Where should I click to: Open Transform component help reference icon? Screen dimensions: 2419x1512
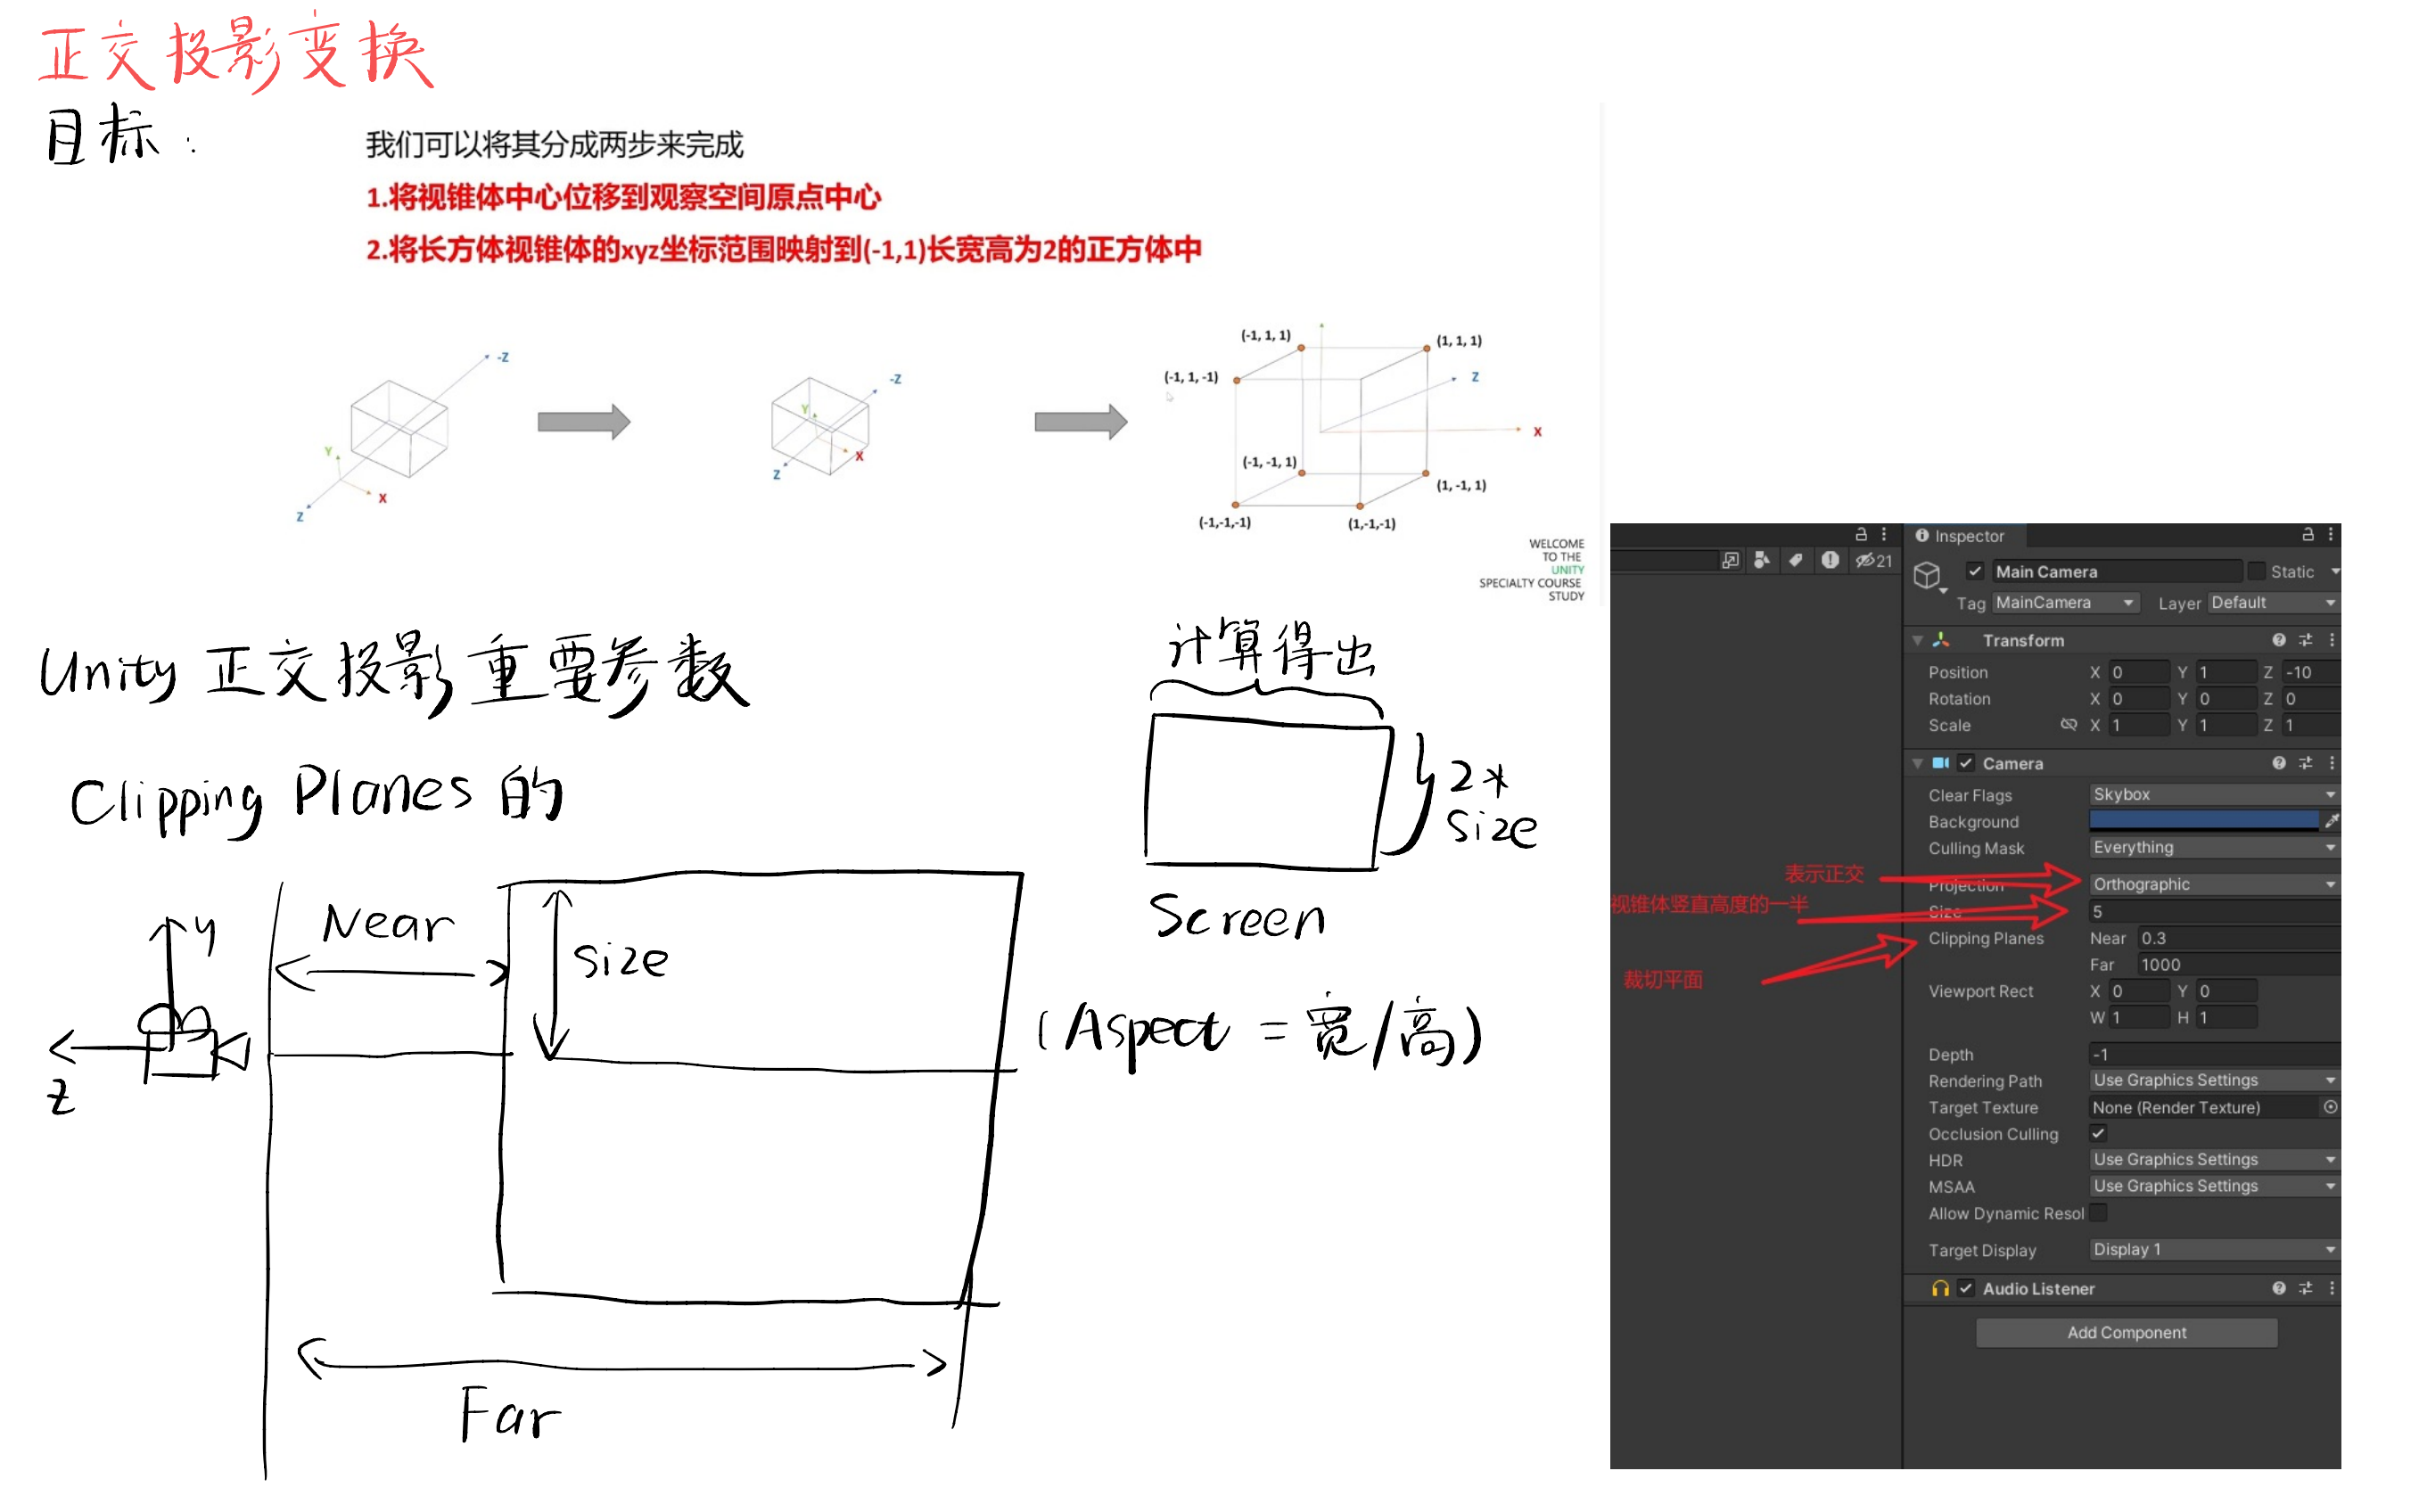(x=2278, y=640)
